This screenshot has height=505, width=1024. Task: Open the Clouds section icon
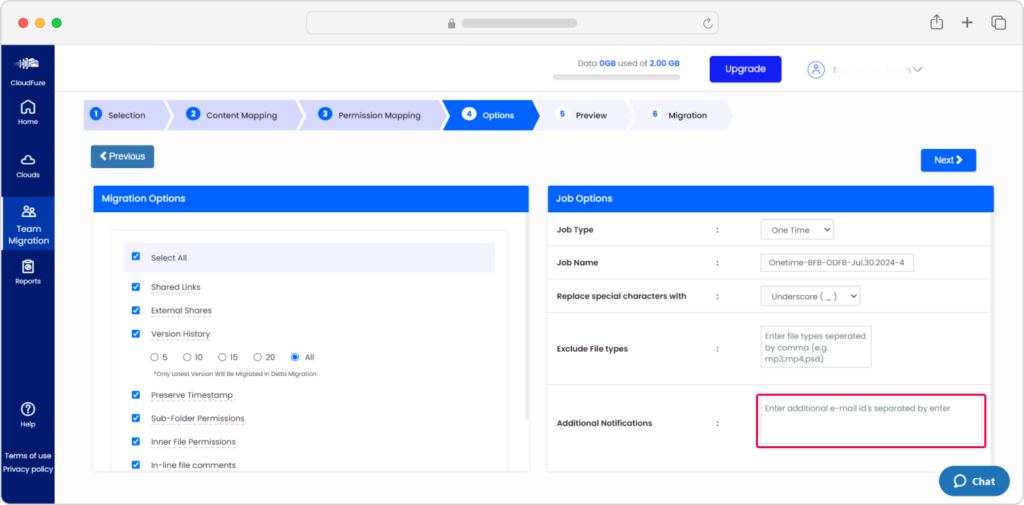[x=28, y=161]
